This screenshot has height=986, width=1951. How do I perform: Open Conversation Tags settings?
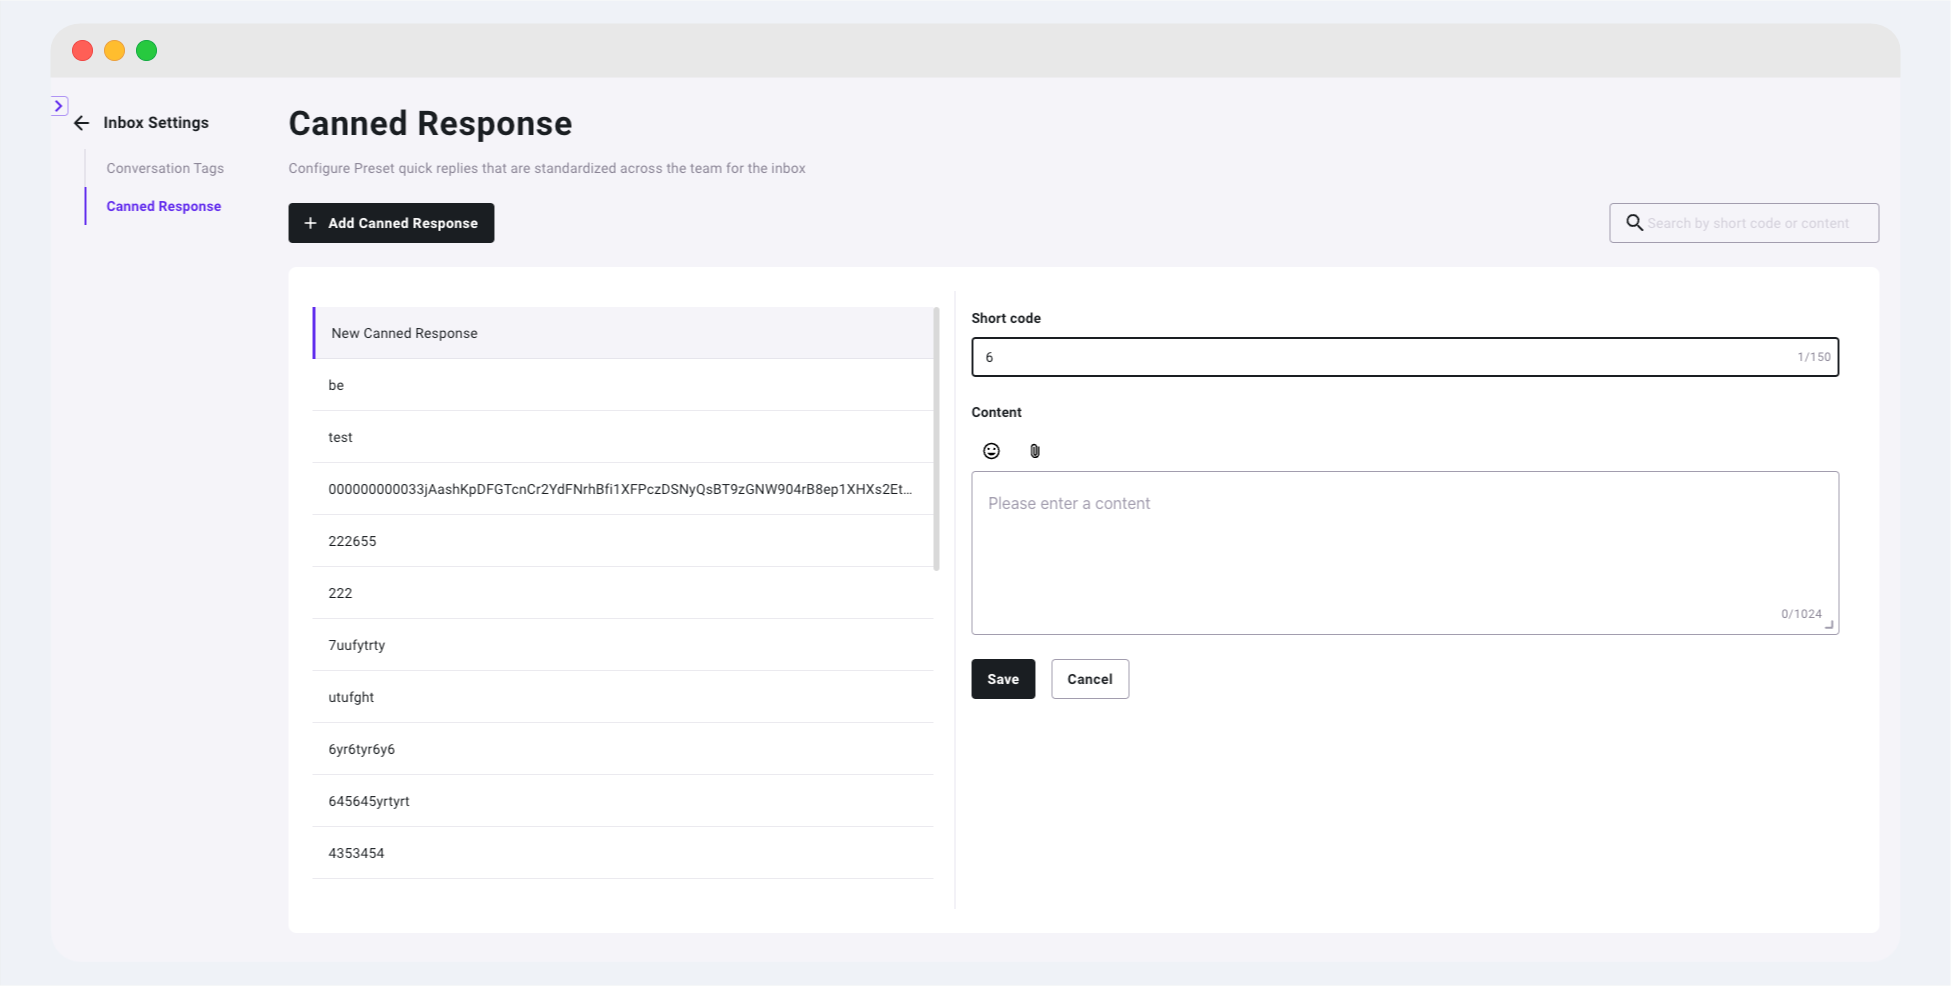165,168
